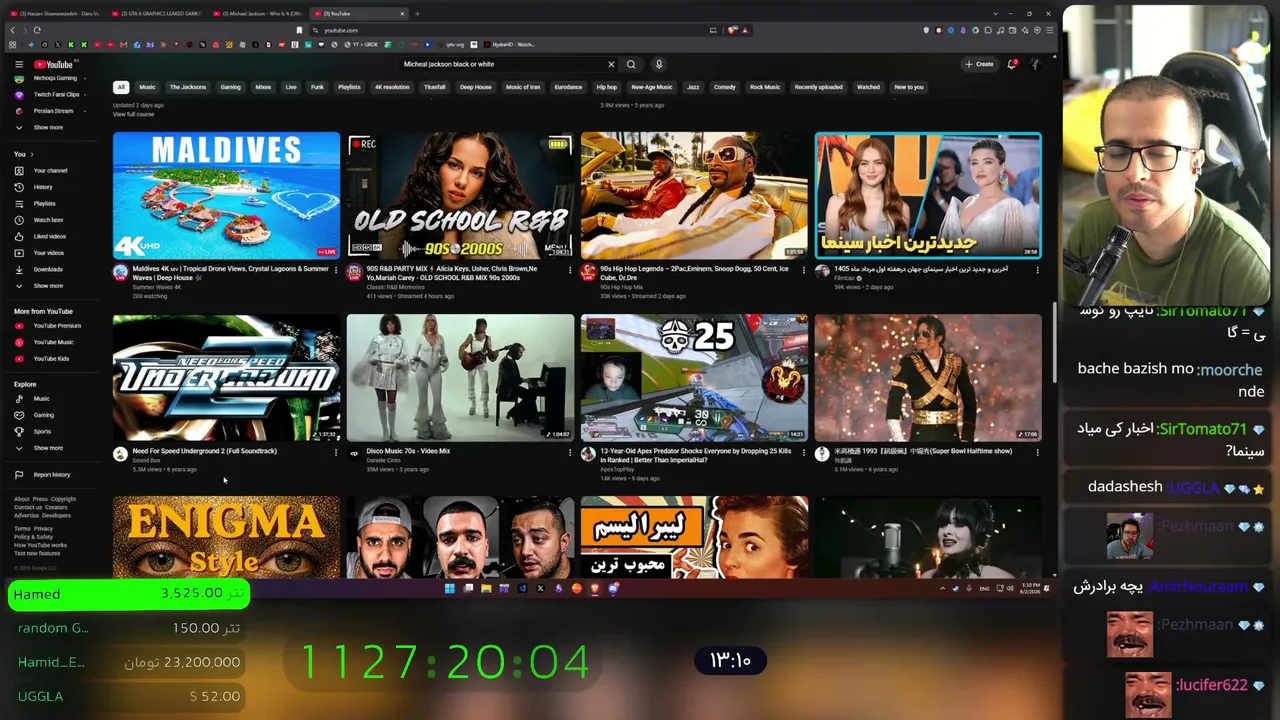The image size is (1280, 720).
Task: Open the YouTube hamburger guide menu
Action: click(x=18, y=64)
